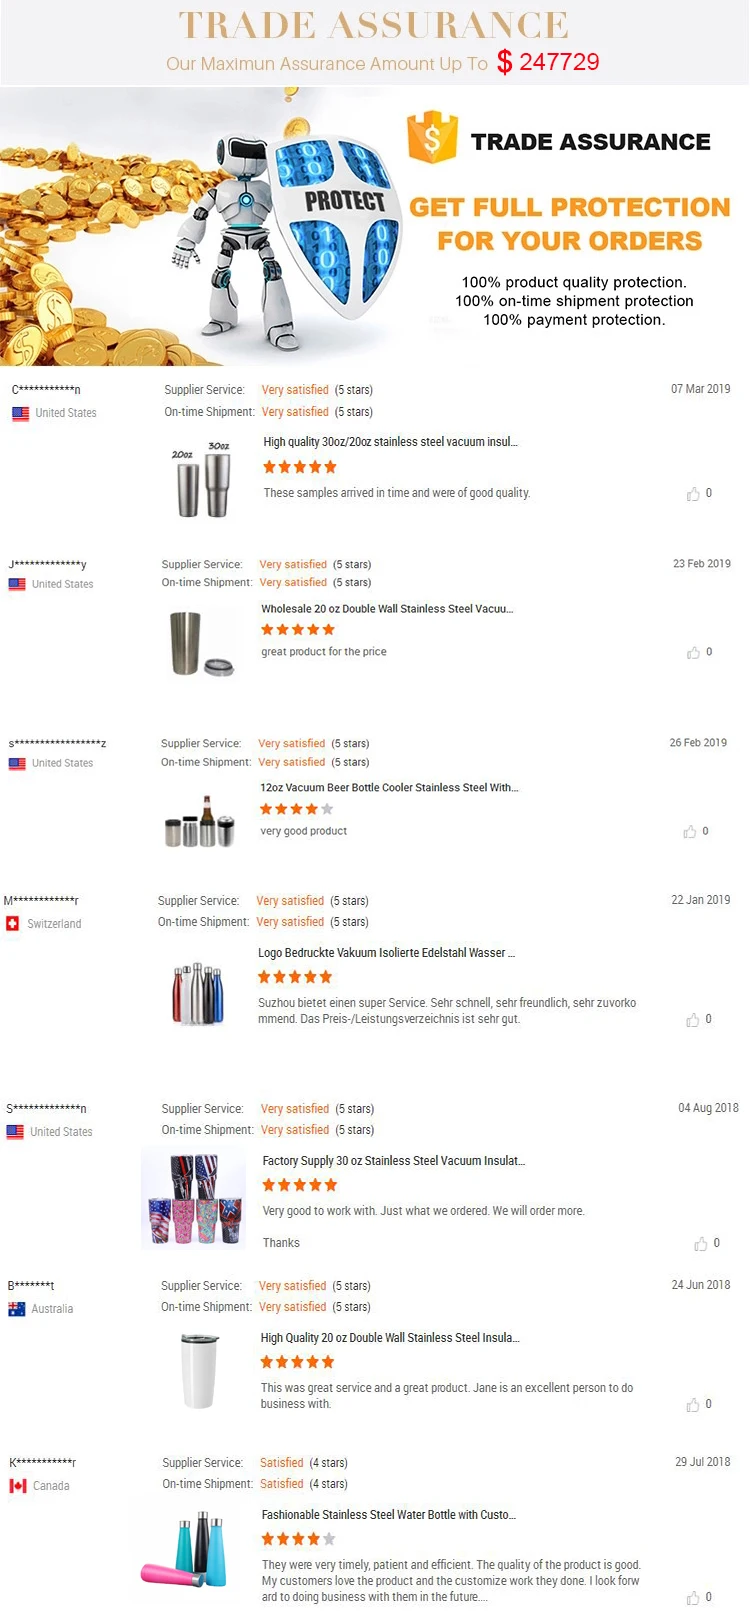Open 'High quality 30oz/20oz stainless steel vacuum' product link
Viewport: 750px width, 1611px height.
click(x=390, y=442)
